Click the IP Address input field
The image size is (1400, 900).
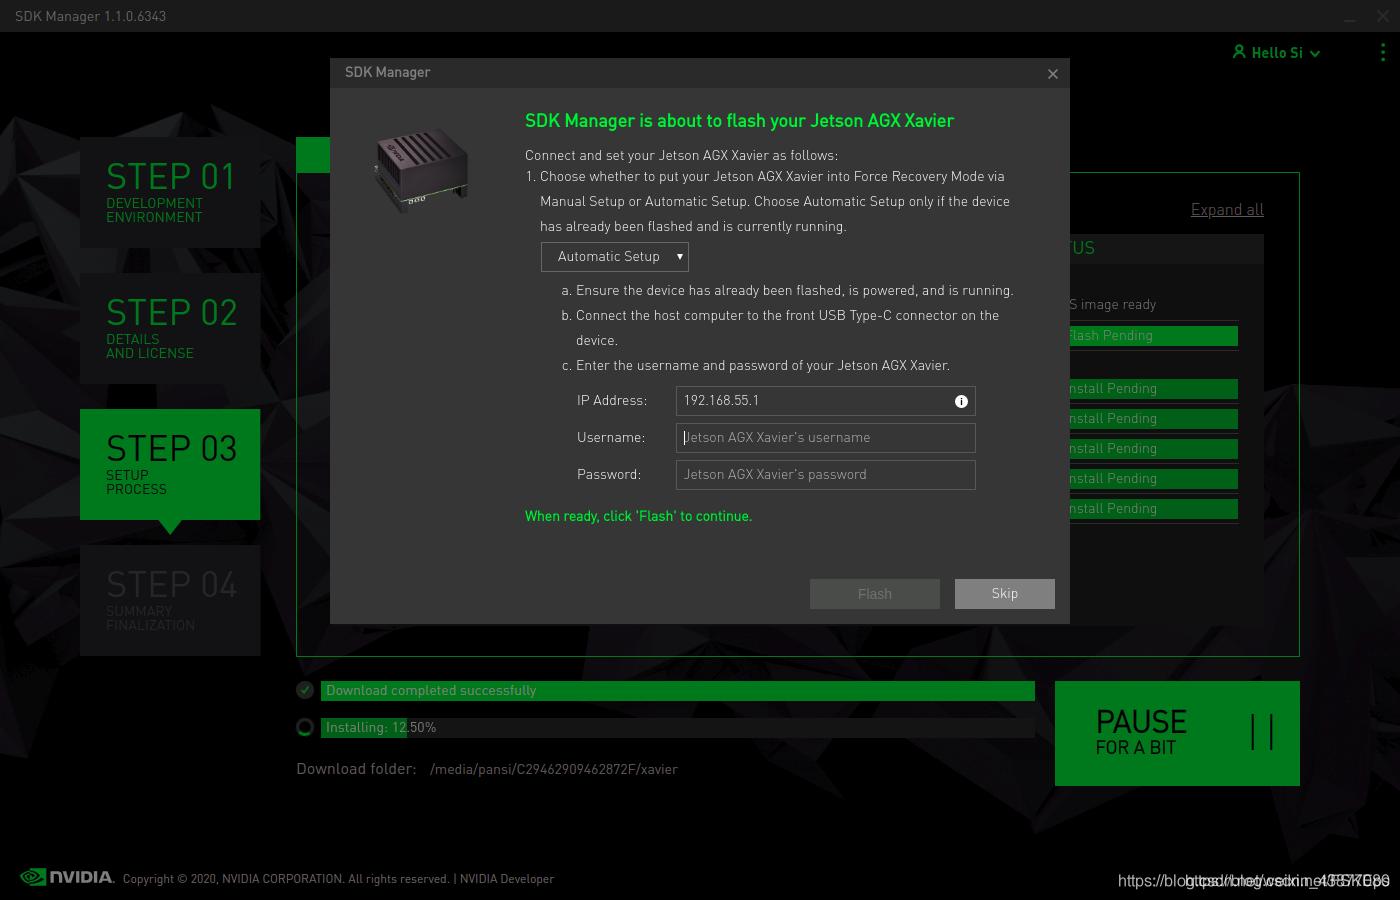pos(825,401)
